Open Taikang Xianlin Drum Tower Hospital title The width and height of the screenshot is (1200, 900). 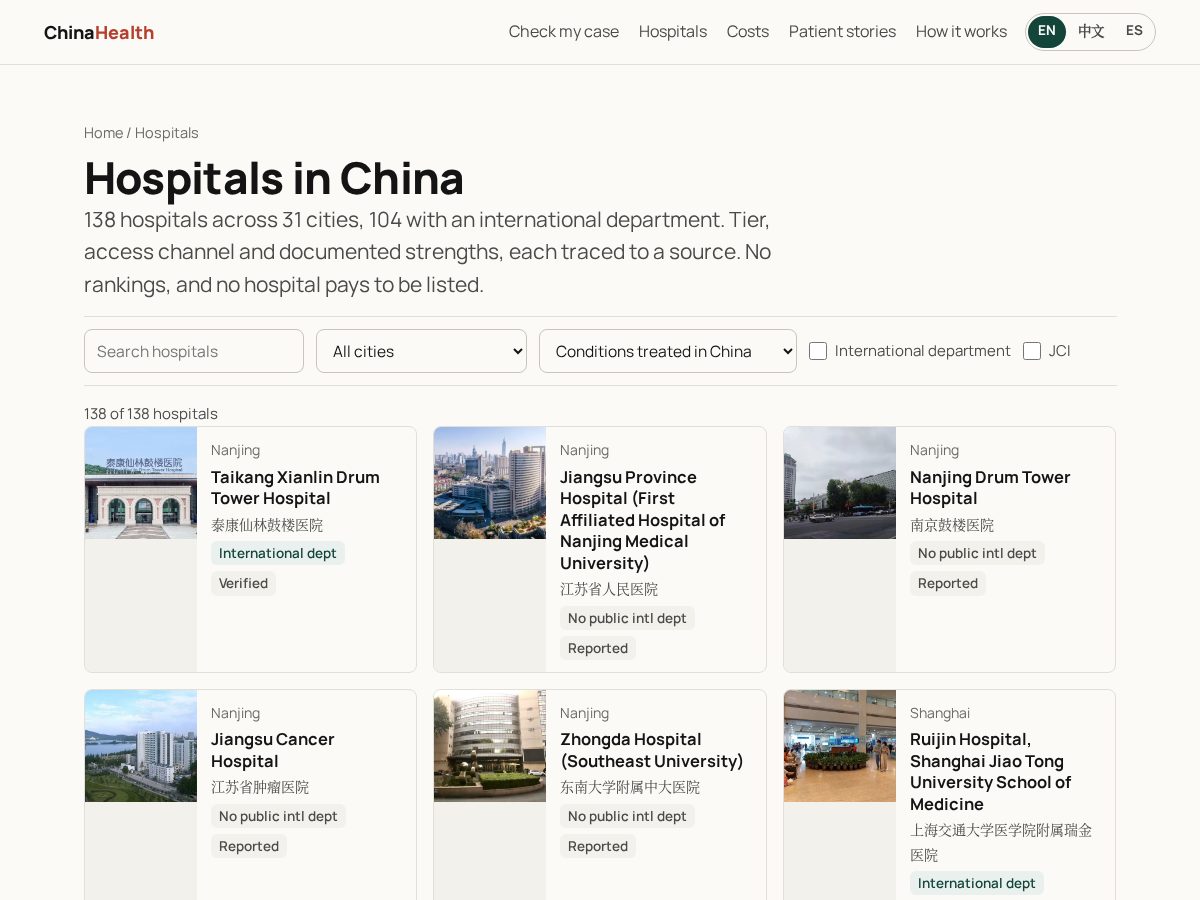[295, 488]
